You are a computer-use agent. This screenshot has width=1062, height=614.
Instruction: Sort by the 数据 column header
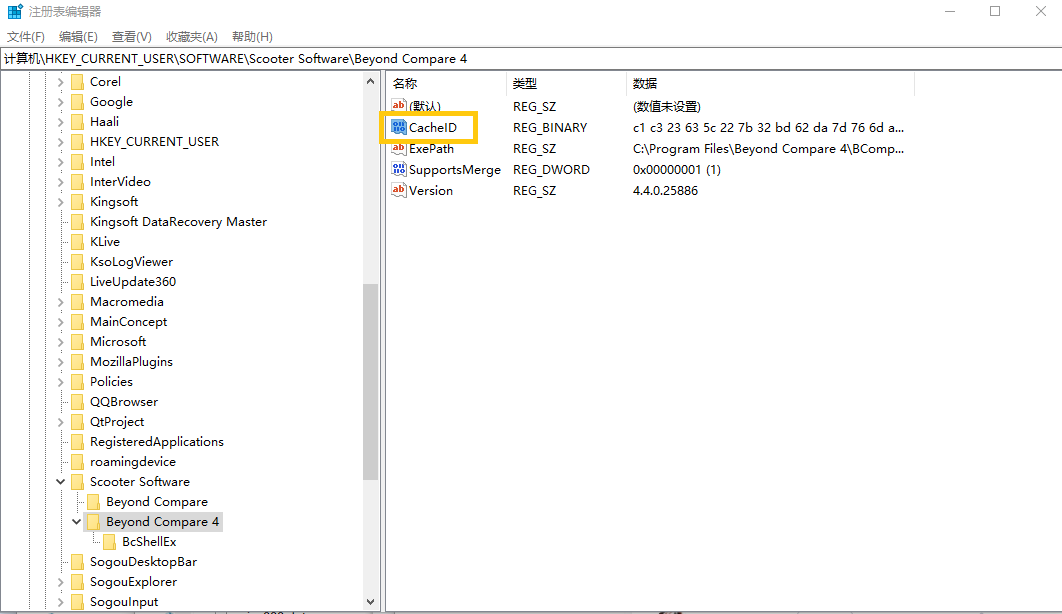pos(770,83)
